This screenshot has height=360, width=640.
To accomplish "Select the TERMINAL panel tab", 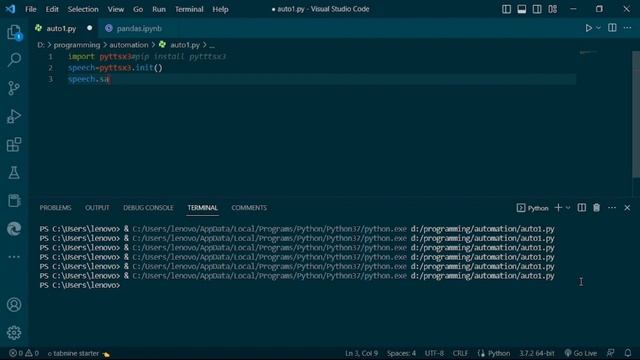I will pyautogui.click(x=202, y=208).
